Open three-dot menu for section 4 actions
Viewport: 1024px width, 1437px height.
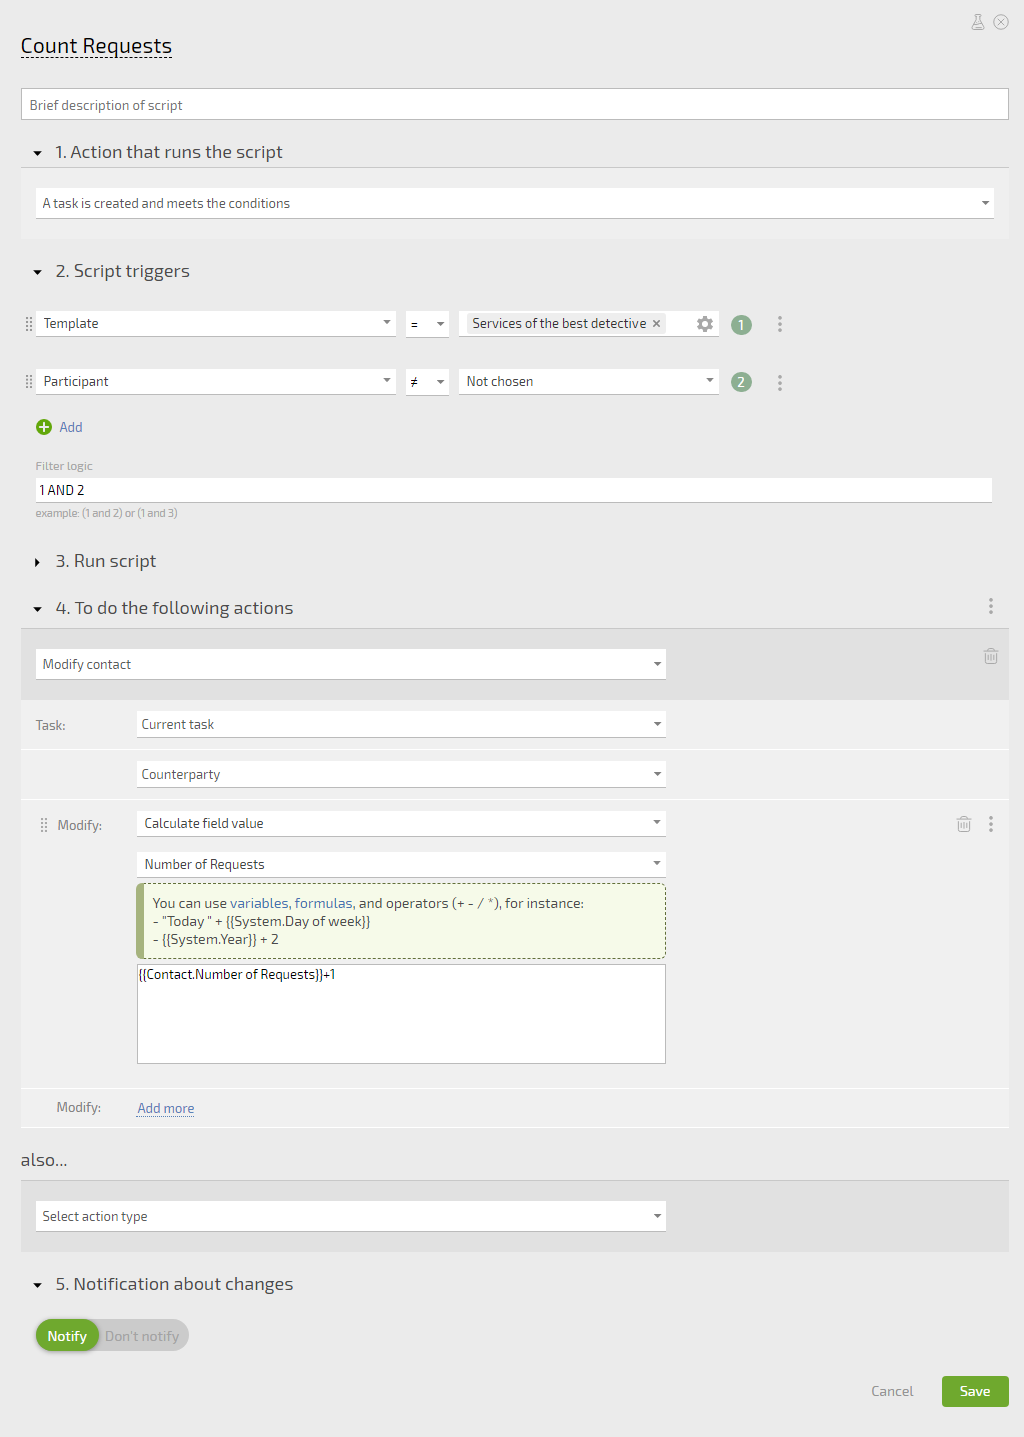click(x=991, y=606)
